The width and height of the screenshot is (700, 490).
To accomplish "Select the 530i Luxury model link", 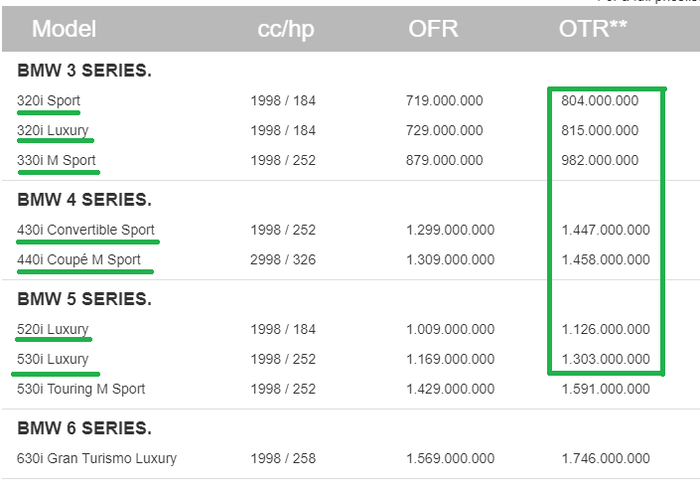I will click(53, 359).
